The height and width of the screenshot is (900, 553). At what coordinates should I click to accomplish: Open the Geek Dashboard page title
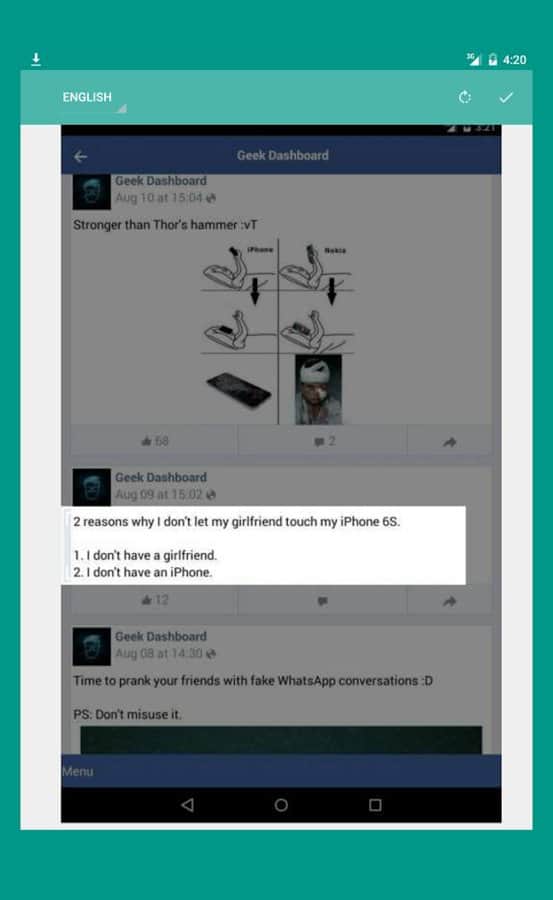click(283, 156)
